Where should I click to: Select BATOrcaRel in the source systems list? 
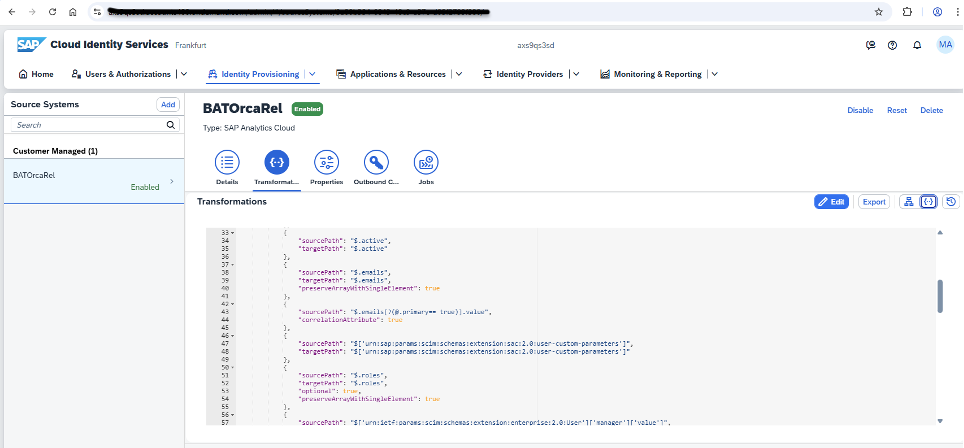94,181
